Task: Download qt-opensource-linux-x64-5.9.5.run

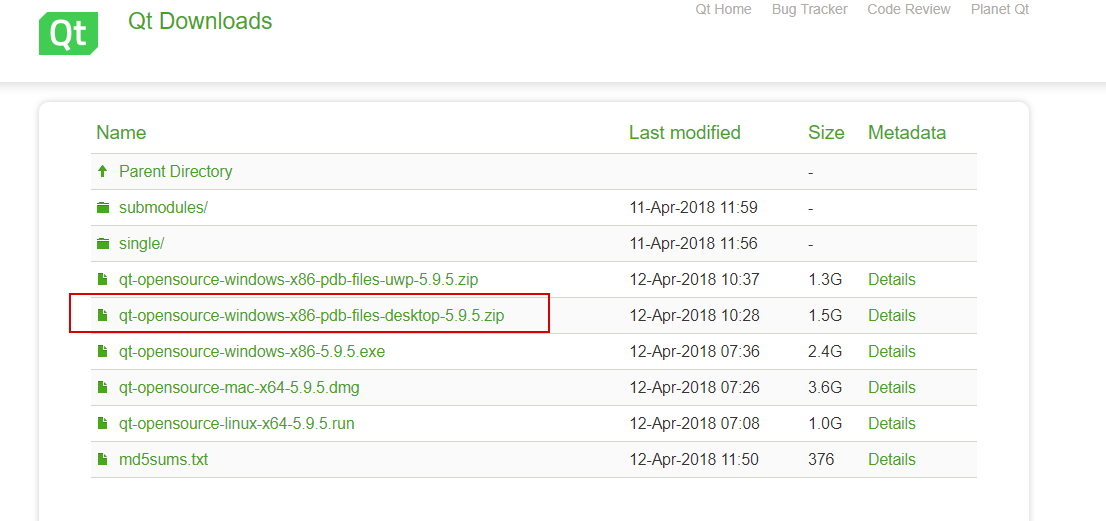Action: (236, 424)
